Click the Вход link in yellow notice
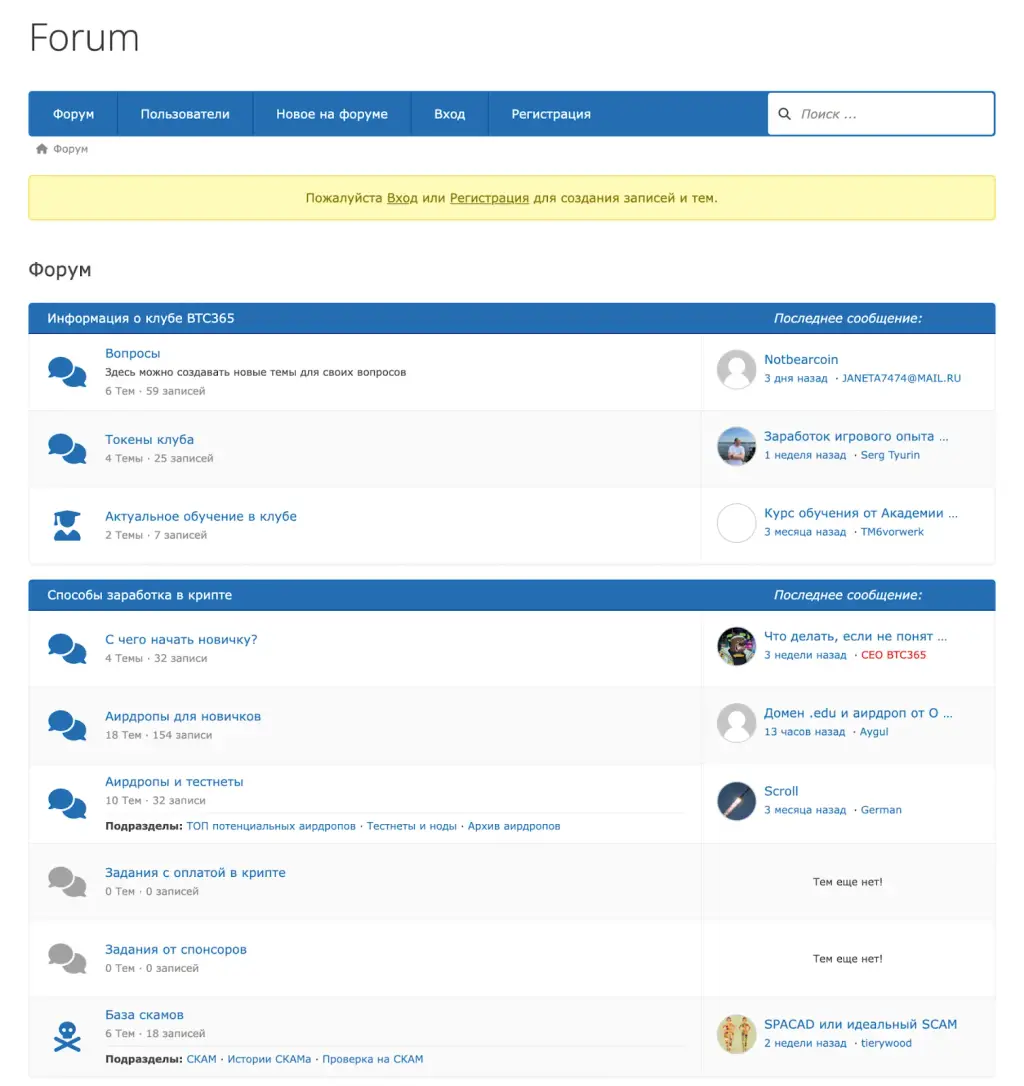This screenshot has width=1024, height=1086. click(x=402, y=198)
